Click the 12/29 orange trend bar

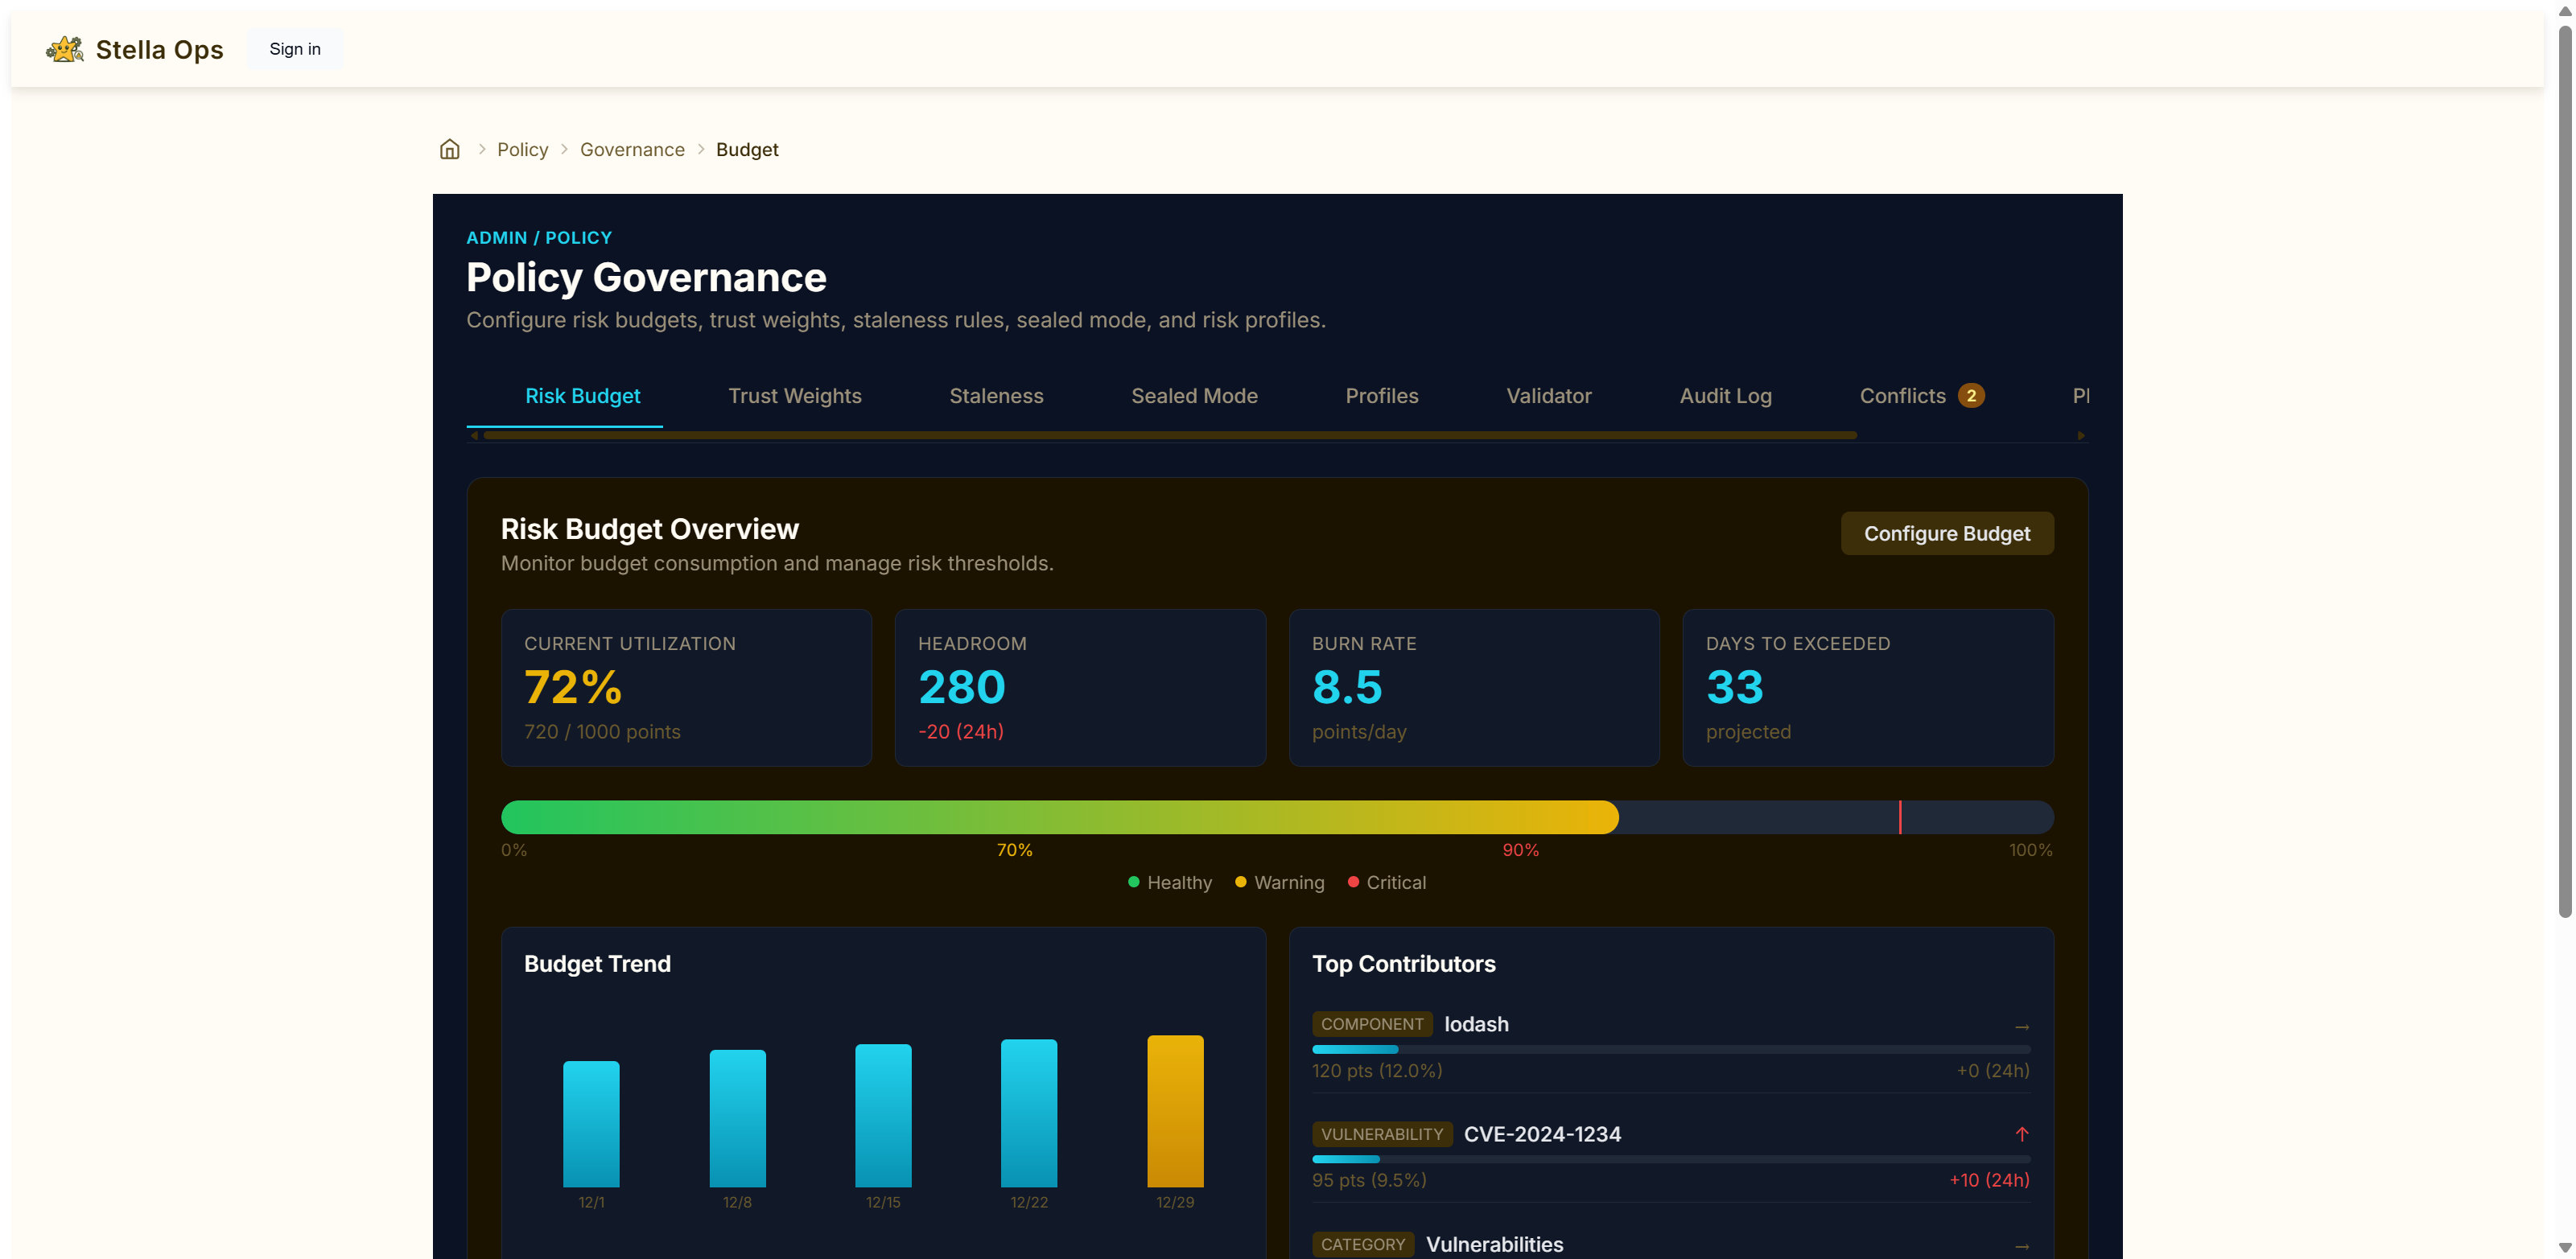1174,1110
